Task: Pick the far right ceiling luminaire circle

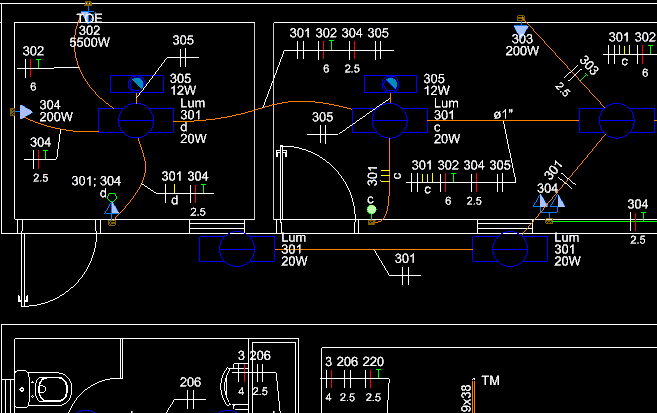Action: pos(616,121)
